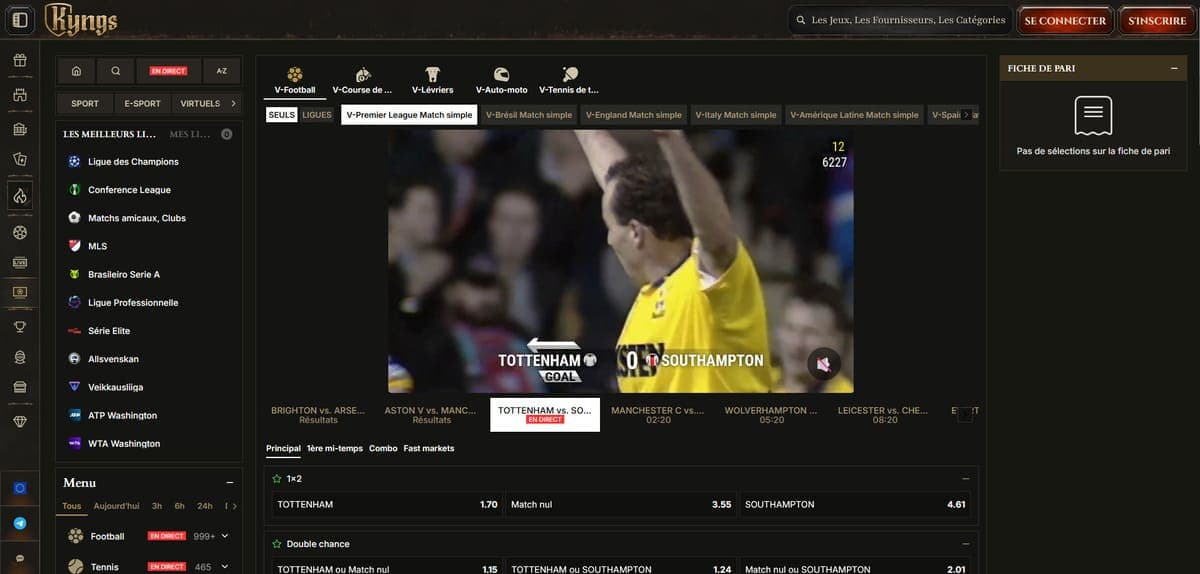
Task: Switch to LIGUES view toggle
Action: (x=317, y=115)
